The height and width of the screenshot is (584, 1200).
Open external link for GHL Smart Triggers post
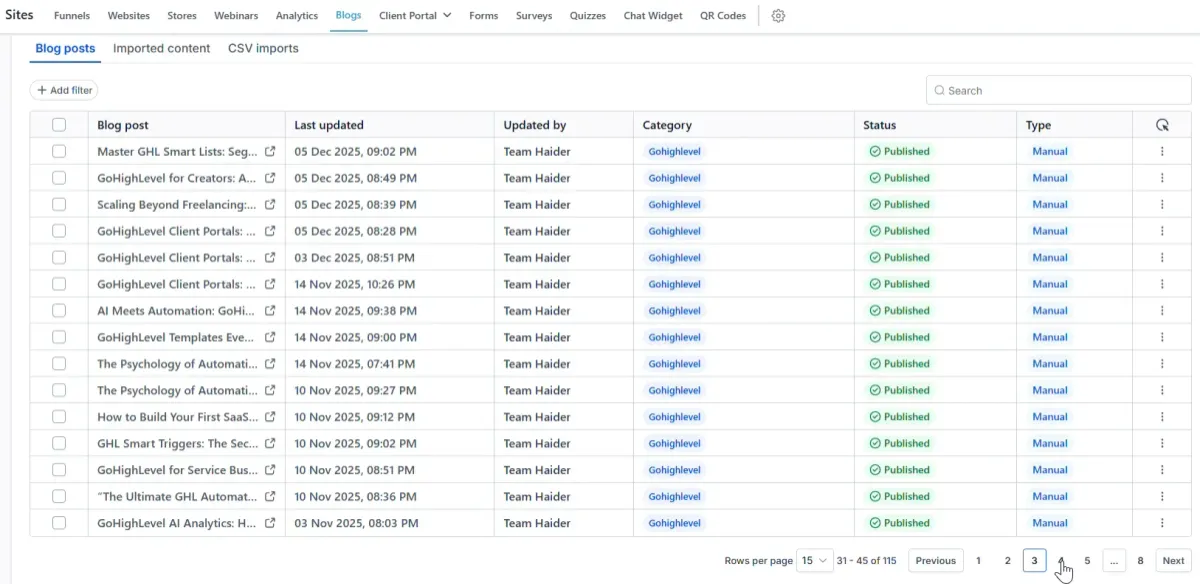(x=270, y=443)
